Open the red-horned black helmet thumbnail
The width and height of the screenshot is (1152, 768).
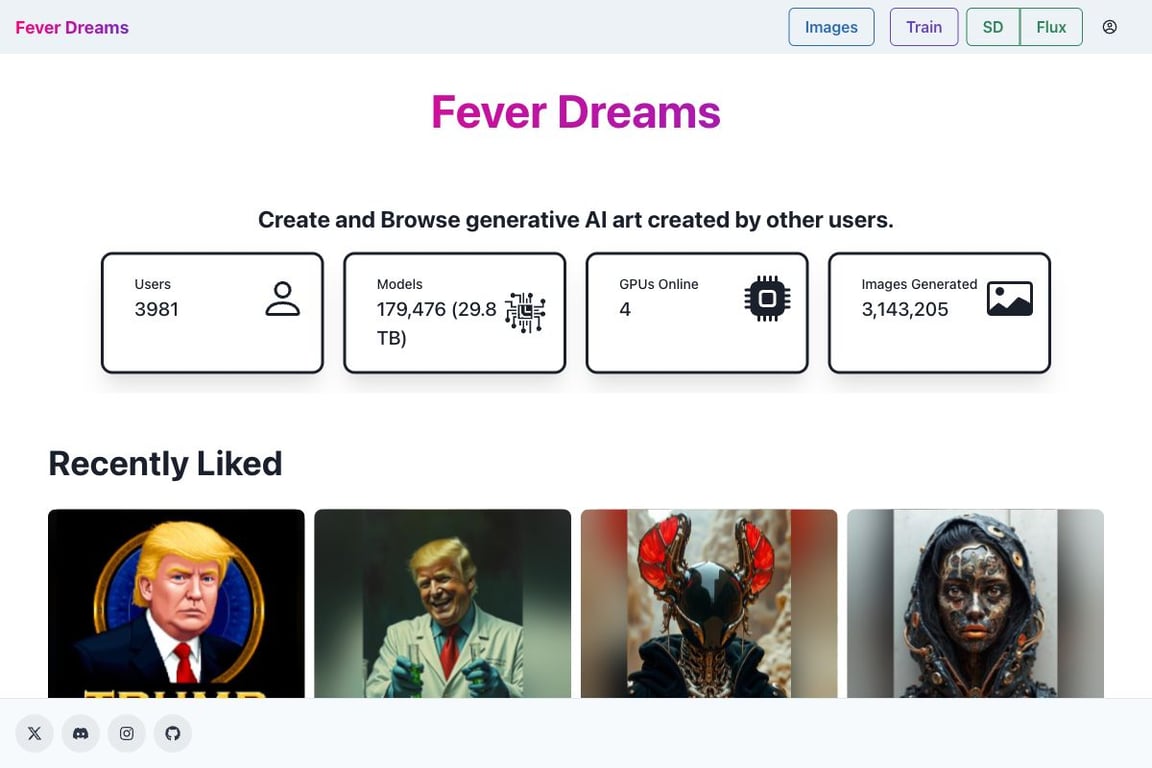pyautogui.click(x=709, y=603)
